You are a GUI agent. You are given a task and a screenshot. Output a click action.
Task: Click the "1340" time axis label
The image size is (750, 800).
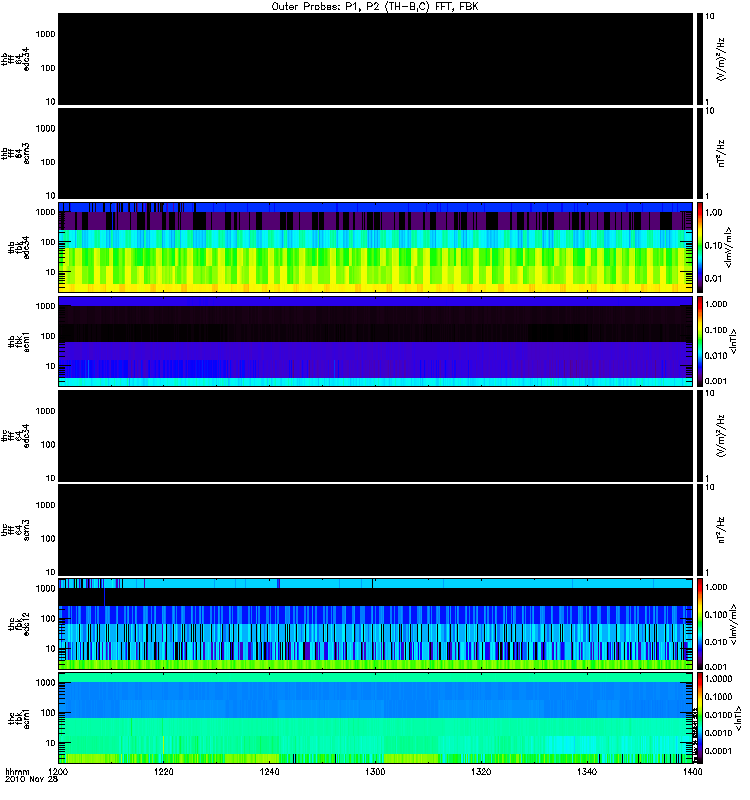click(x=587, y=771)
